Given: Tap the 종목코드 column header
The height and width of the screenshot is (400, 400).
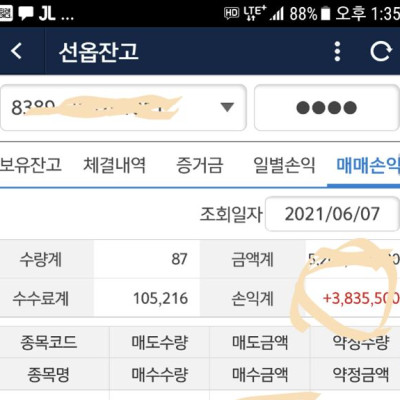Looking at the screenshot, I should tap(49, 342).
